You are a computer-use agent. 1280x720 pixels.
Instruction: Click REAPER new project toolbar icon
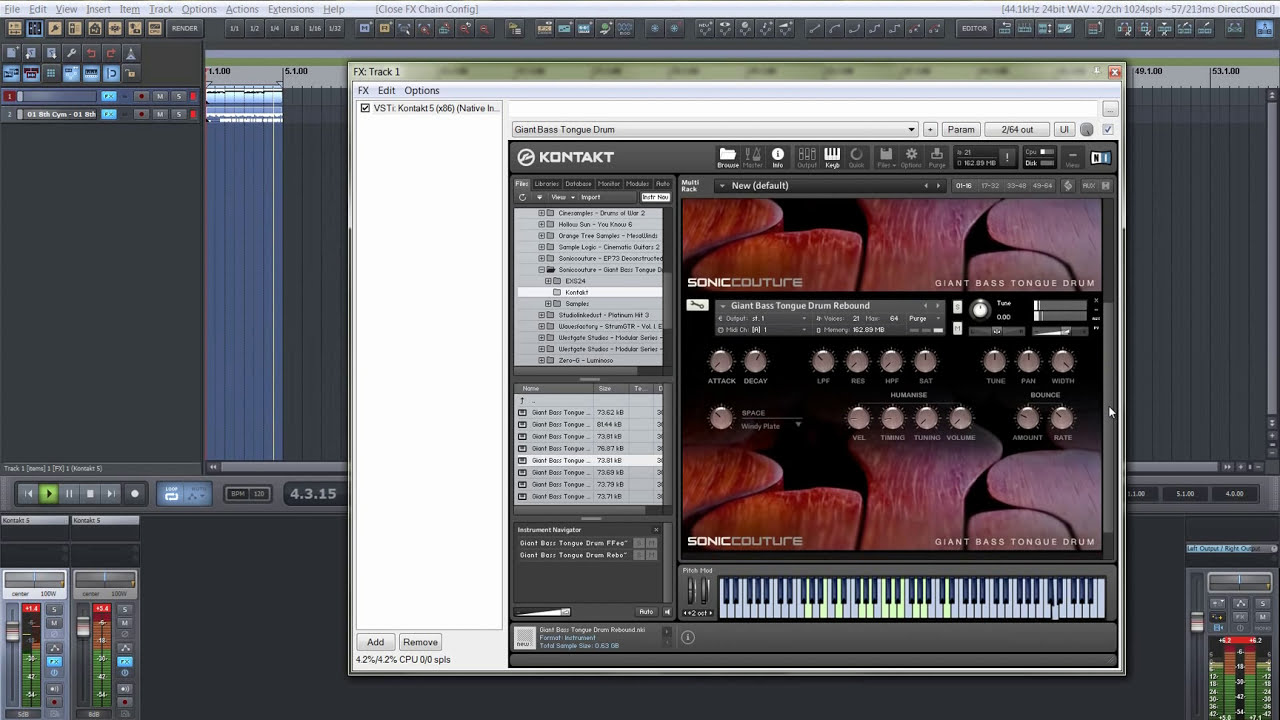[11, 53]
